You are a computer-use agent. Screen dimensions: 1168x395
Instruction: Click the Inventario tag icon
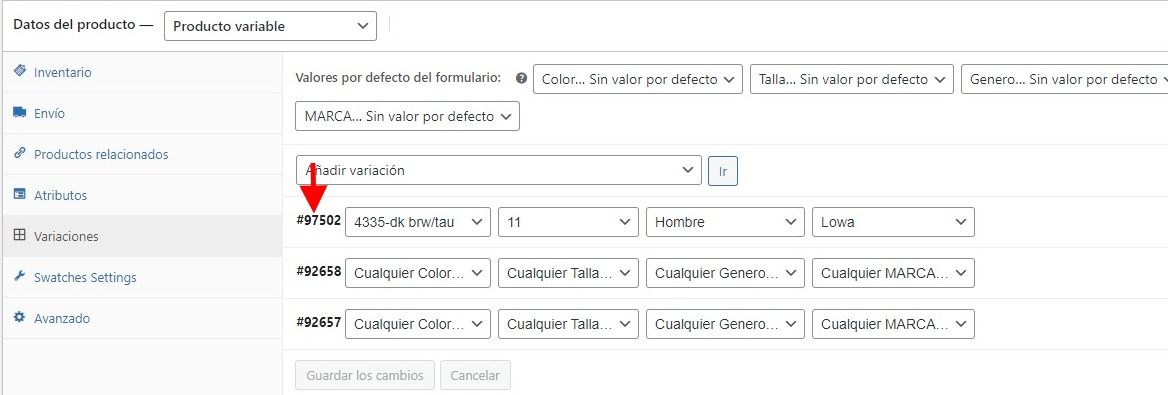point(20,72)
